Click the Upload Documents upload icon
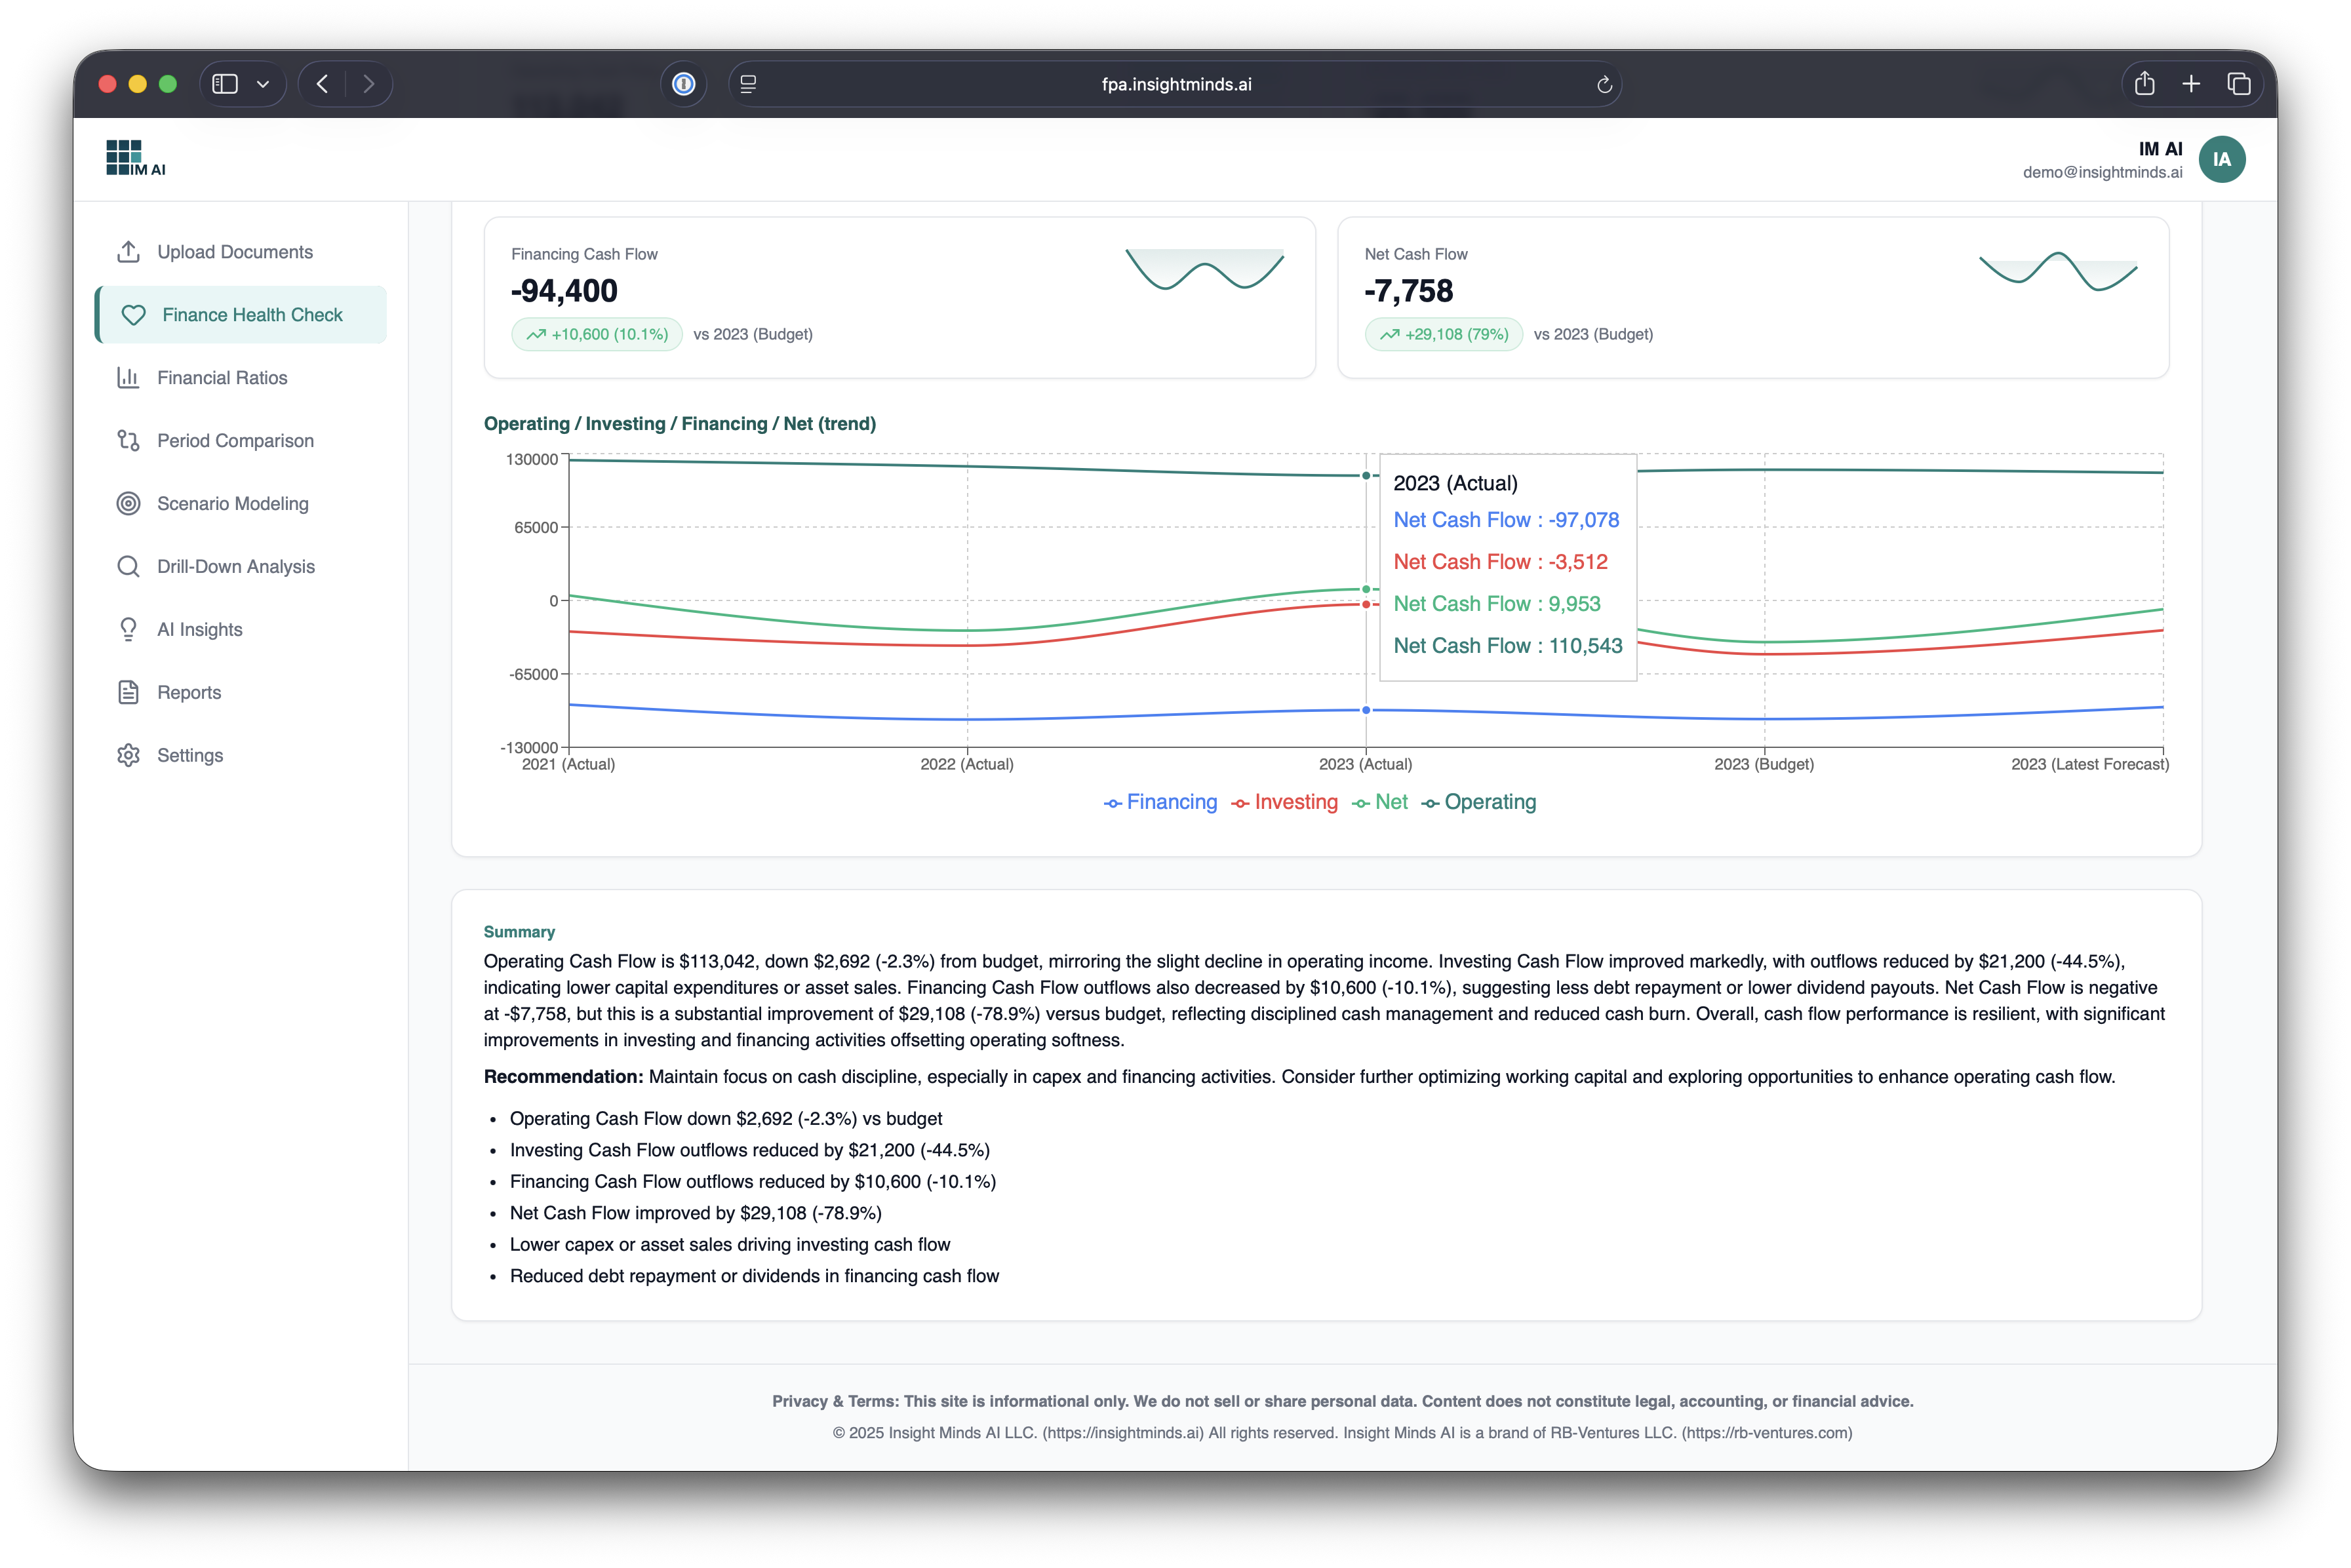2351x1568 pixels. (x=128, y=252)
